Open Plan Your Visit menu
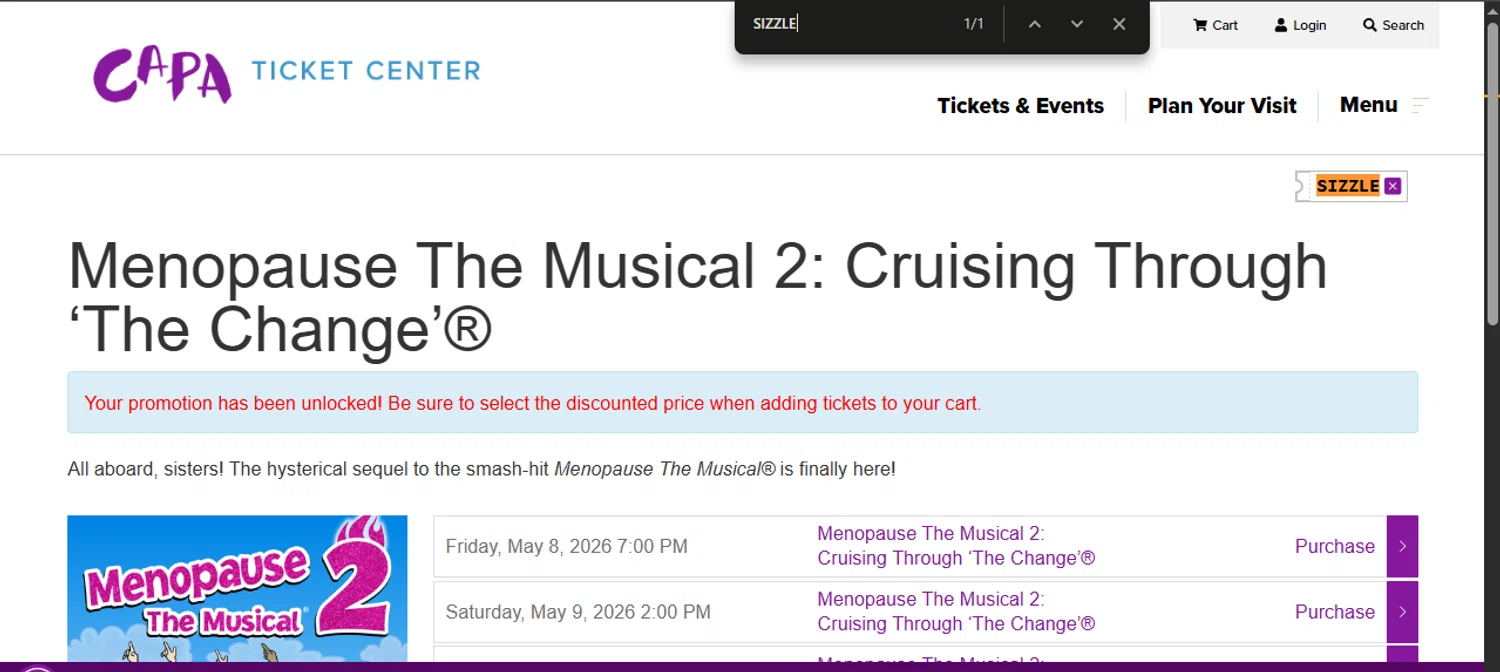This screenshot has width=1500, height=672. pyautogui.click(x=1222, y=106)
